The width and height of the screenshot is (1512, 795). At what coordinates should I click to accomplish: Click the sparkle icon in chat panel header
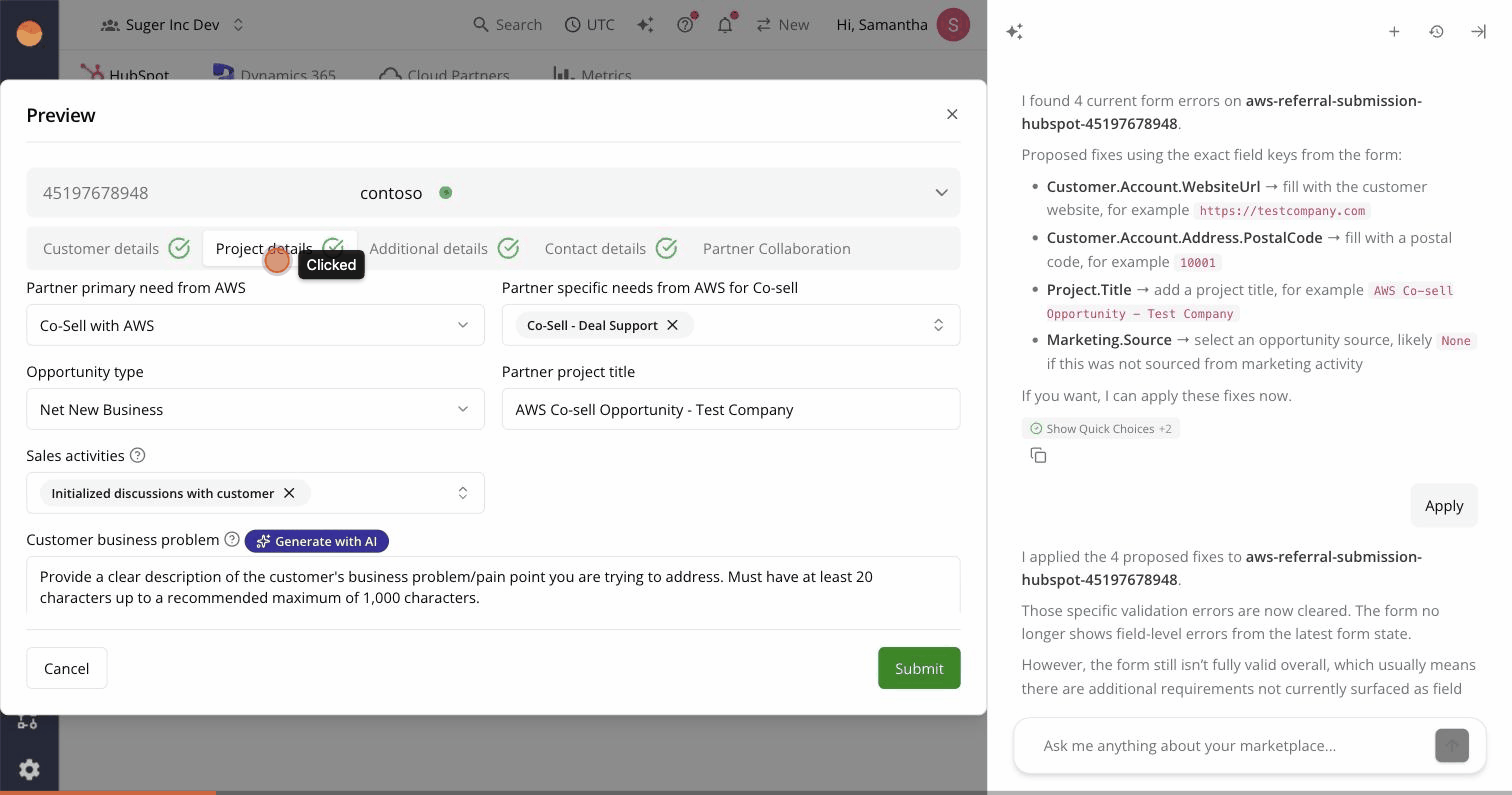click(1014, 32)
